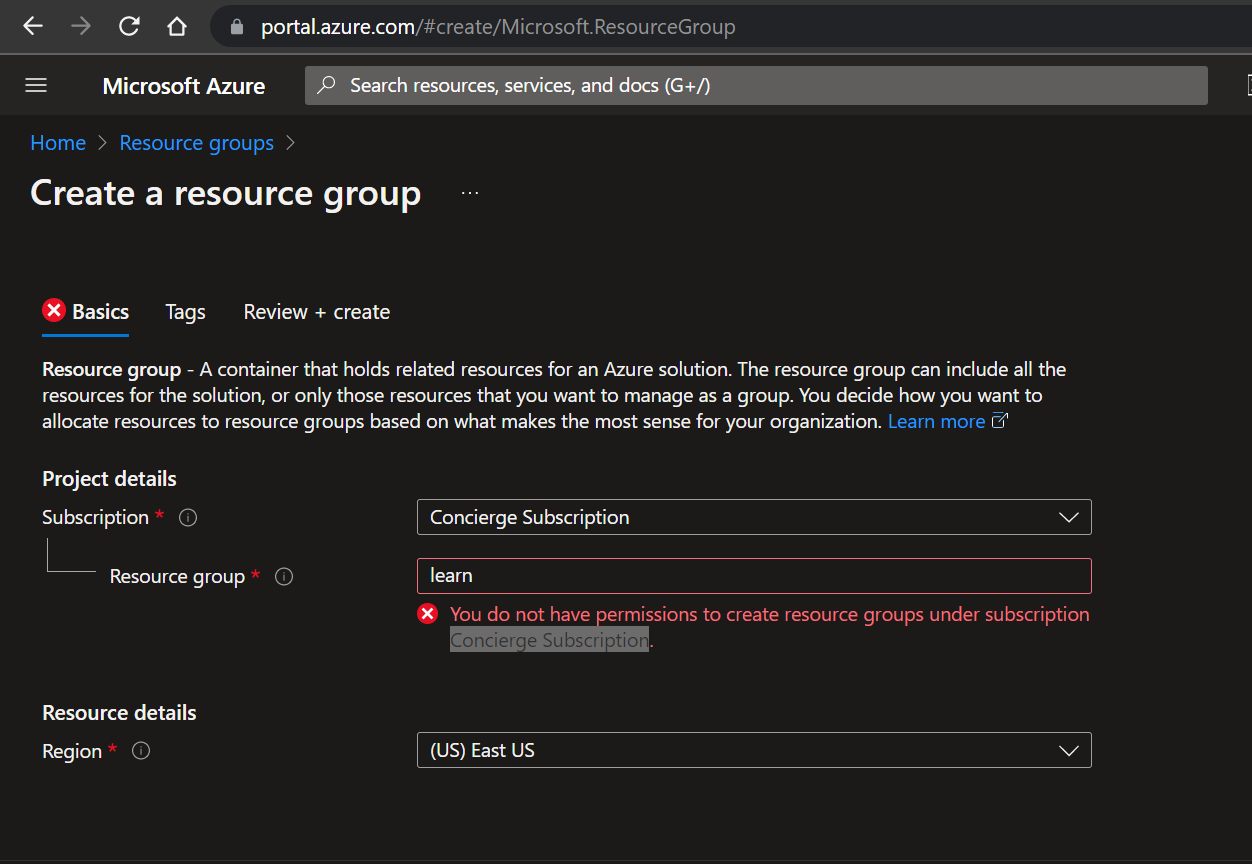
Task: Open the Review + create tab
Action: pyautogui.click(x=316, y=311)
